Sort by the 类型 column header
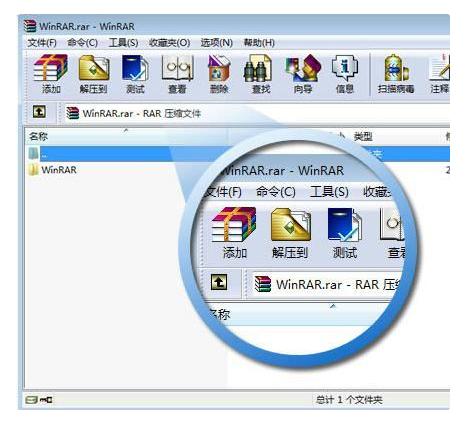This screenshot has height=423, width=474. click(363, 136)
